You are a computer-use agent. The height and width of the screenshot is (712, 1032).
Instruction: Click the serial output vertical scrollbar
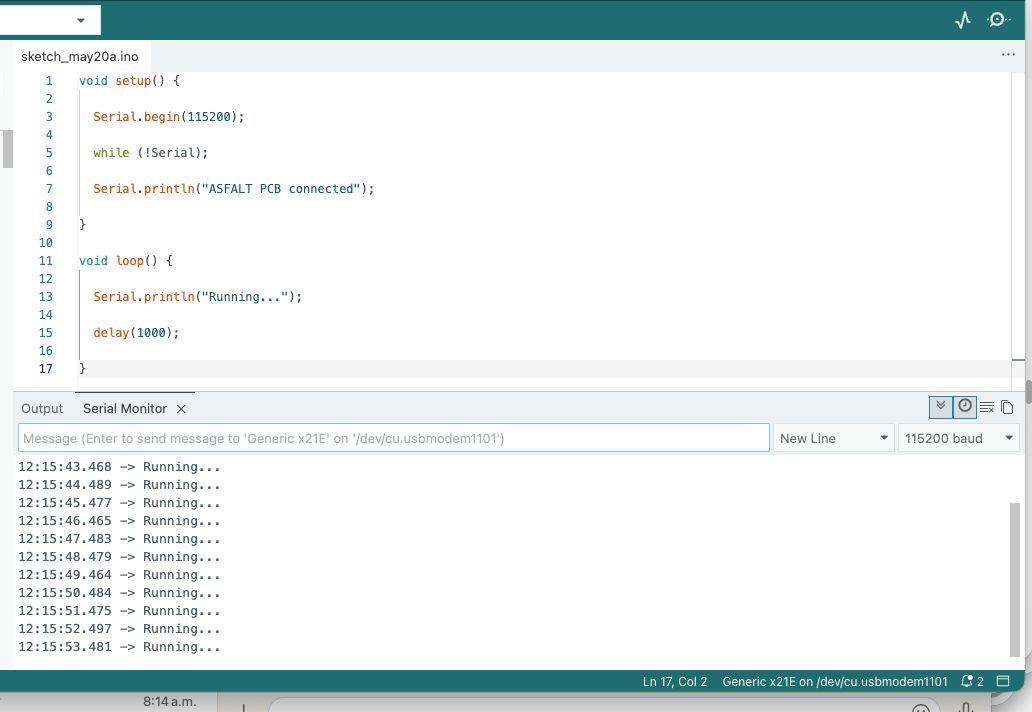coord(1015,579)
